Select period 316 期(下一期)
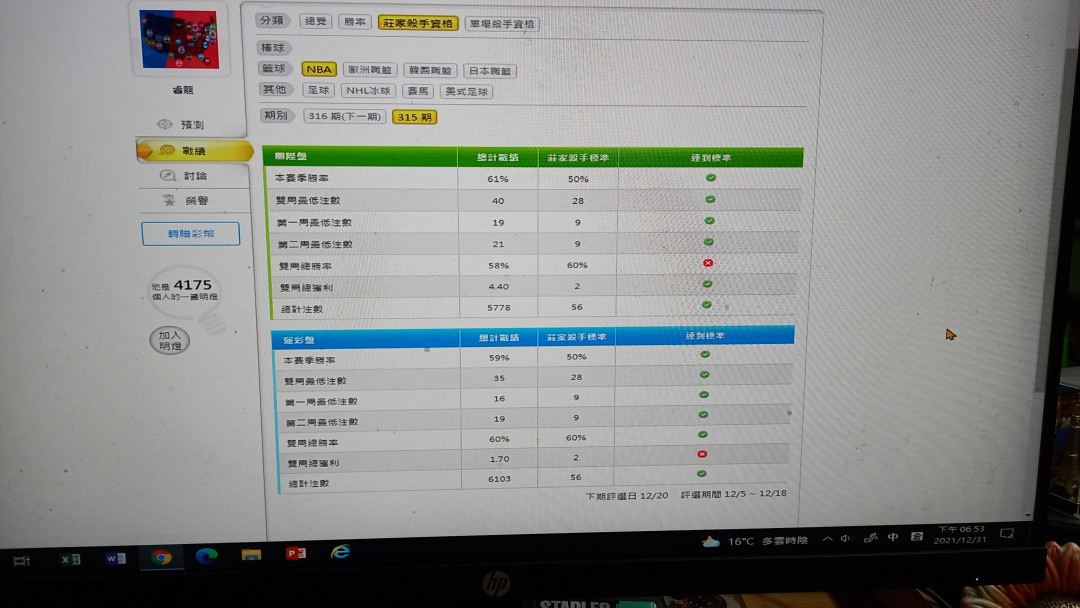1080x608 pixels. click(344, 116)
